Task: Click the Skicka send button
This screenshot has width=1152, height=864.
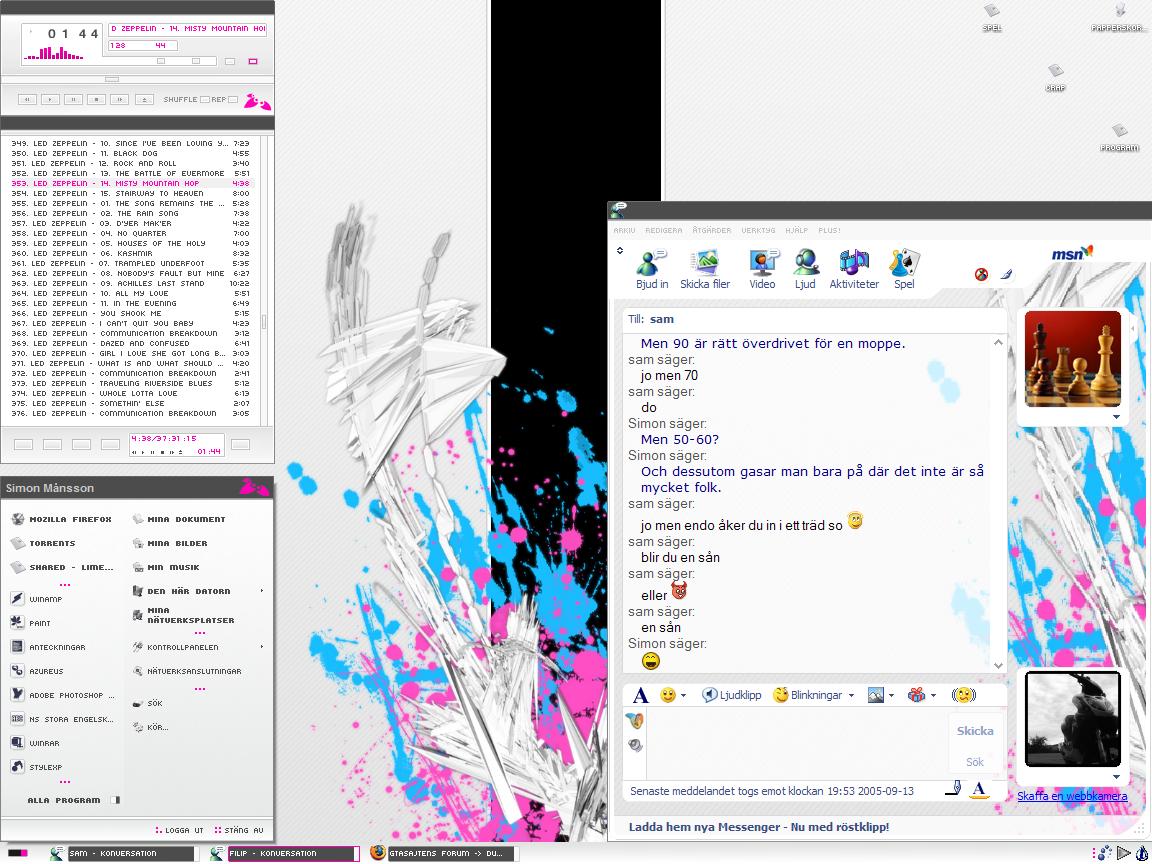Action: click(975, 731)
